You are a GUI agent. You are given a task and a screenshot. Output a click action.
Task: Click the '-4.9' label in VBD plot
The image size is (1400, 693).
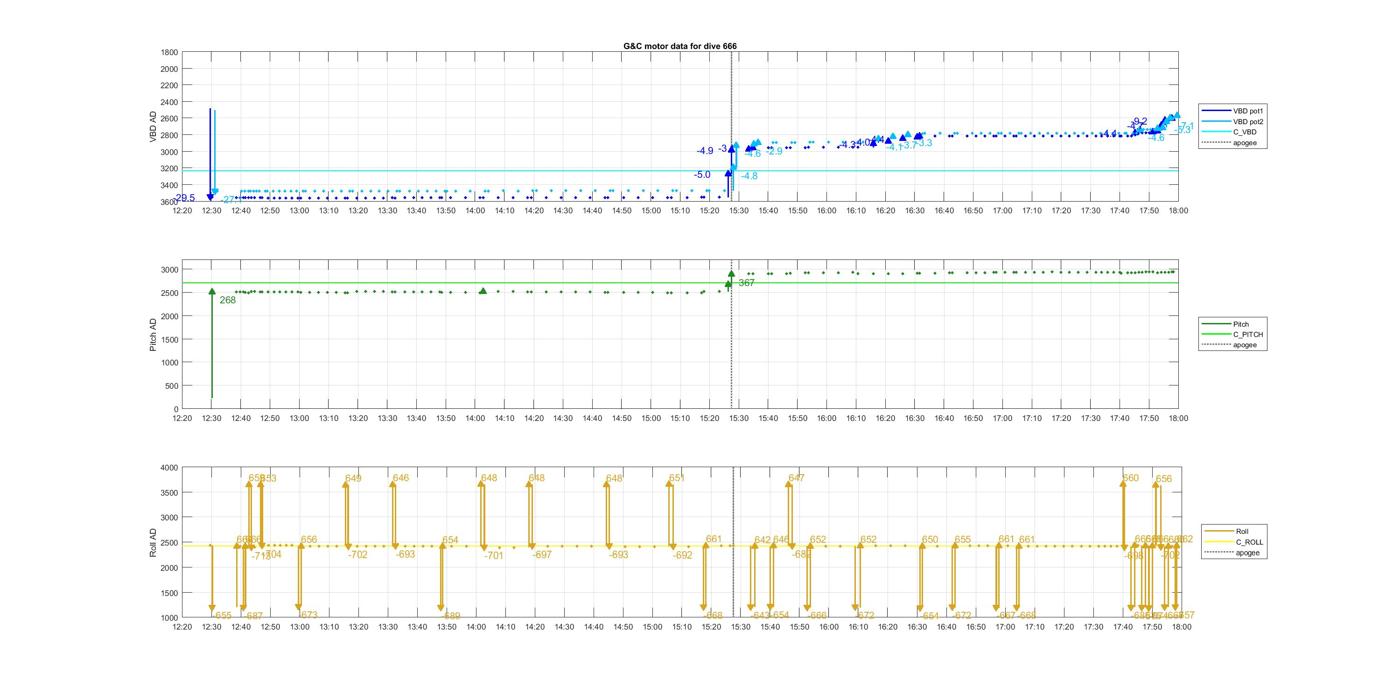tap(705, 151)
